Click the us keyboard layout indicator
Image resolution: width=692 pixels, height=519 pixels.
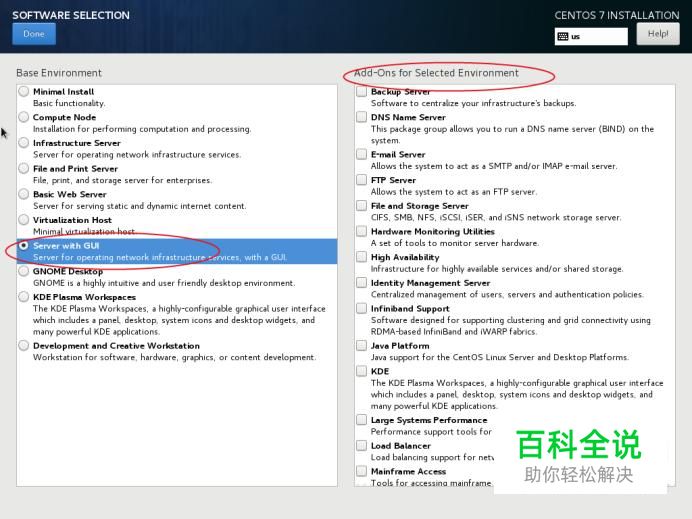coord(591,36)
